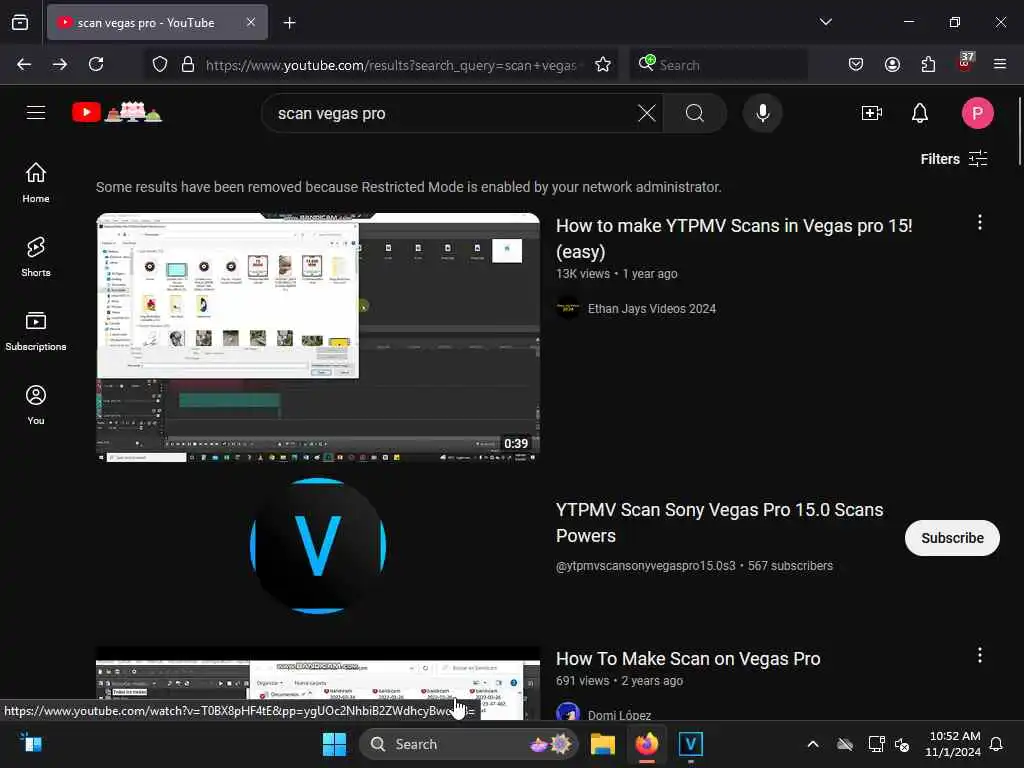Click the Windows taskbar Search box
Viewport: 1024px width, 768px height.
(x=469, y=744)
